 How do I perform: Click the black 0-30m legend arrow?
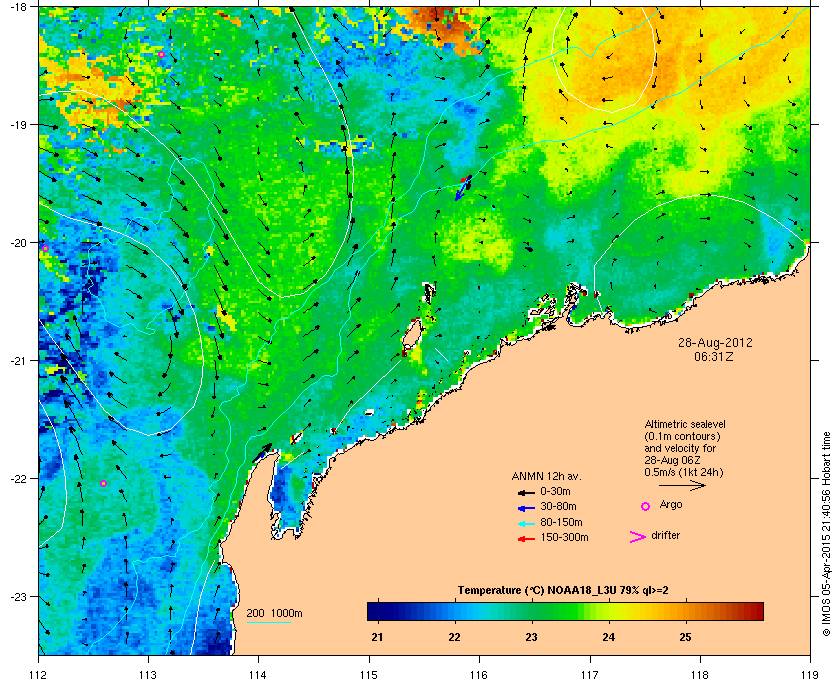pyautogui.click(x=527, y=492)
